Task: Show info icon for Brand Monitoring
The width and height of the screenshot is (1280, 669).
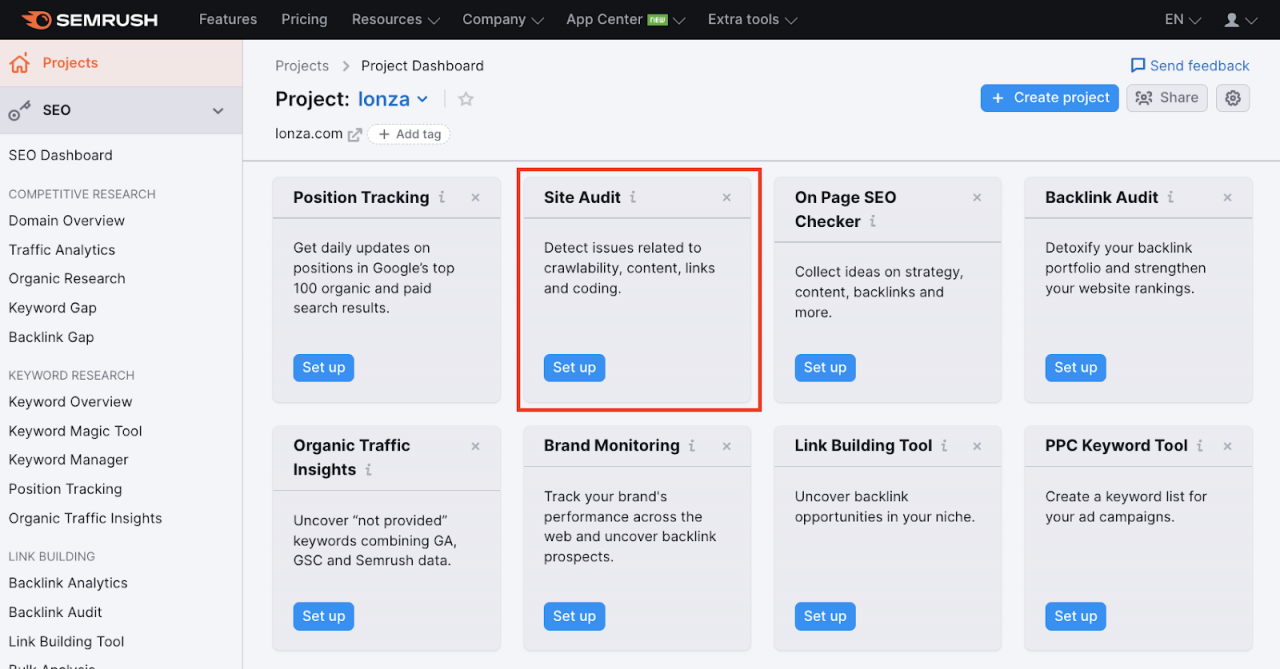Action: (x=692, y=446)
